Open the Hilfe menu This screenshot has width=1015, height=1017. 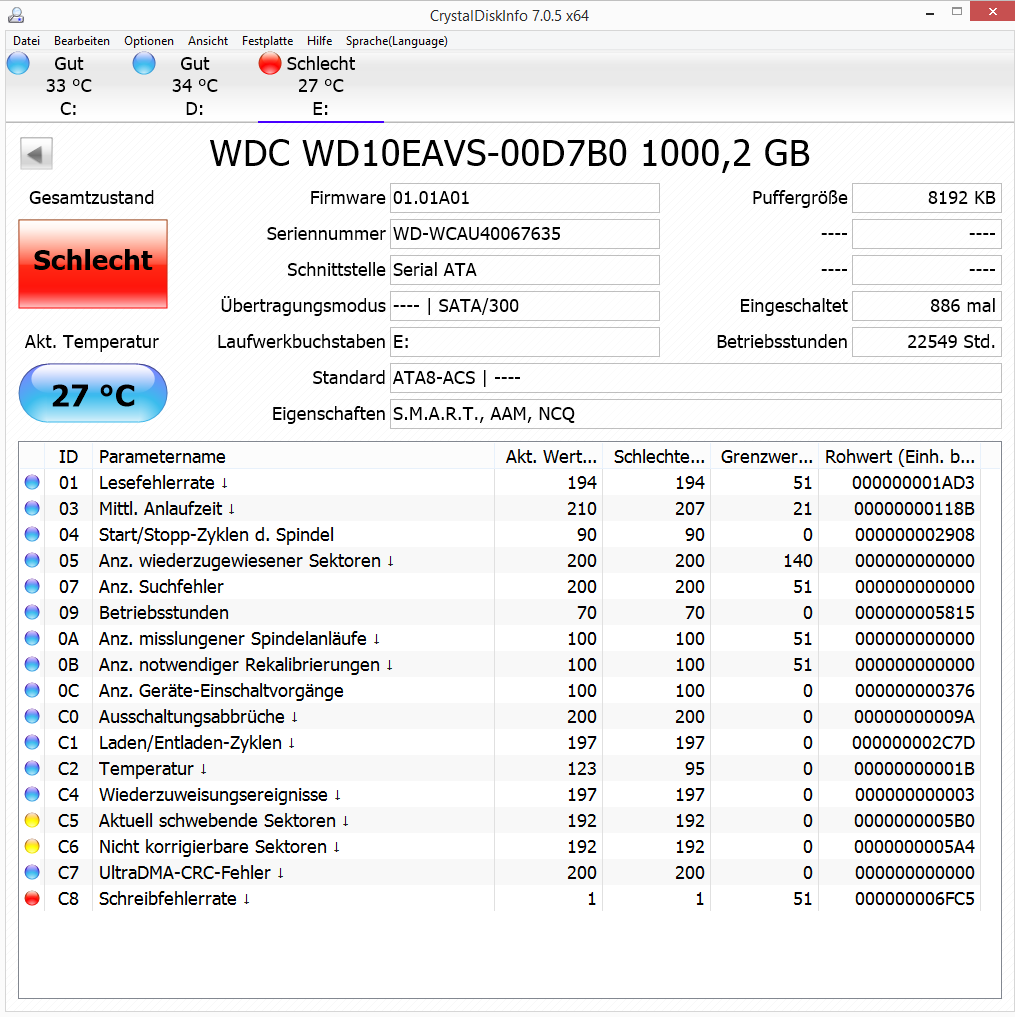click(x=319, y=41)
